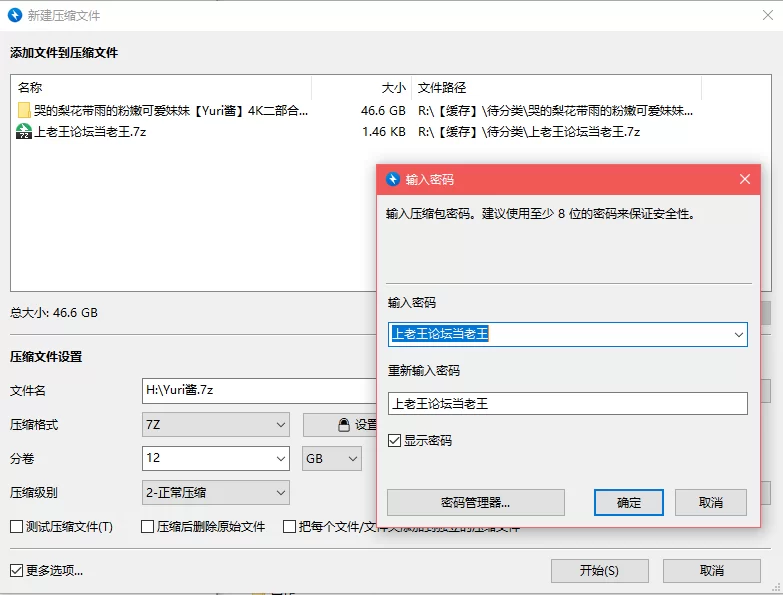
Task: Open the GB unit dropdown
Action: point(332,458)
